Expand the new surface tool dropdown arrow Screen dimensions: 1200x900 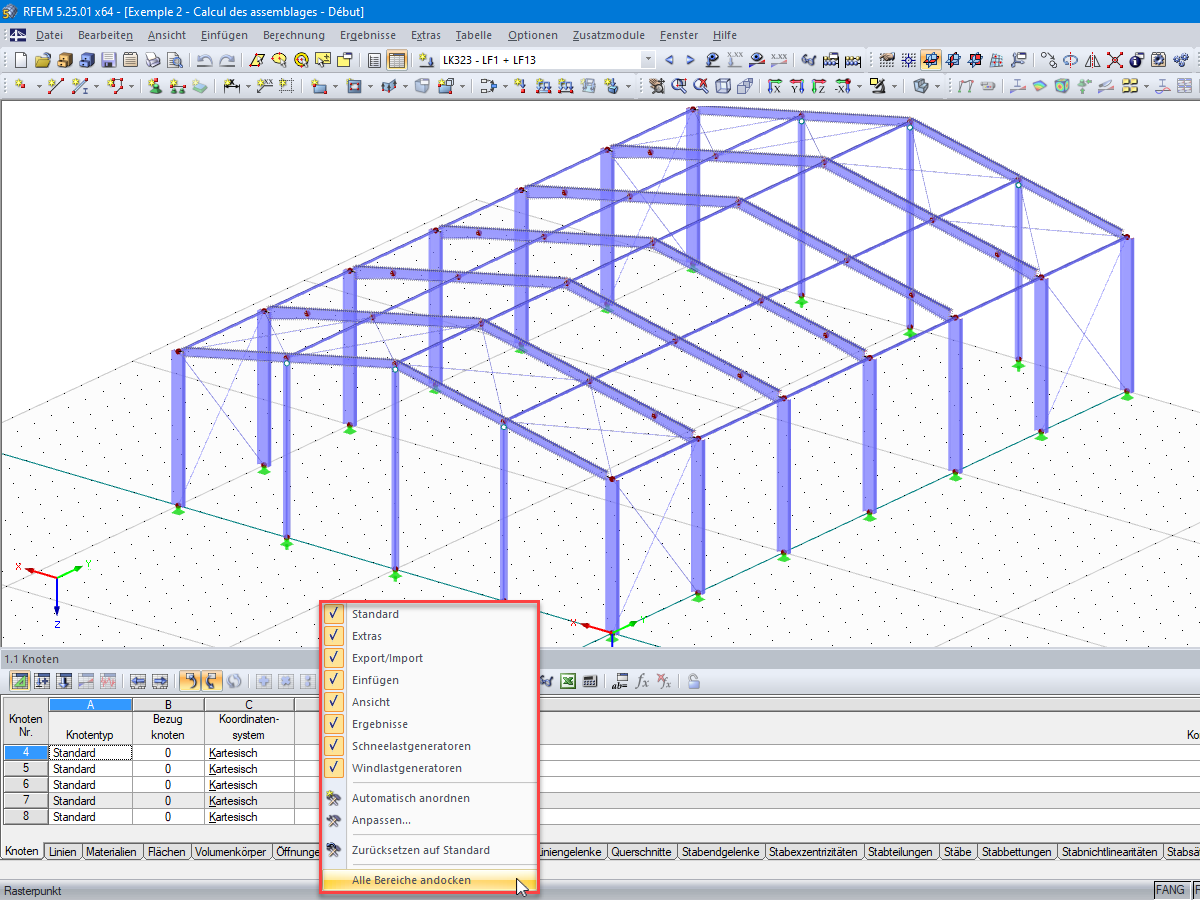click(335, 86)
